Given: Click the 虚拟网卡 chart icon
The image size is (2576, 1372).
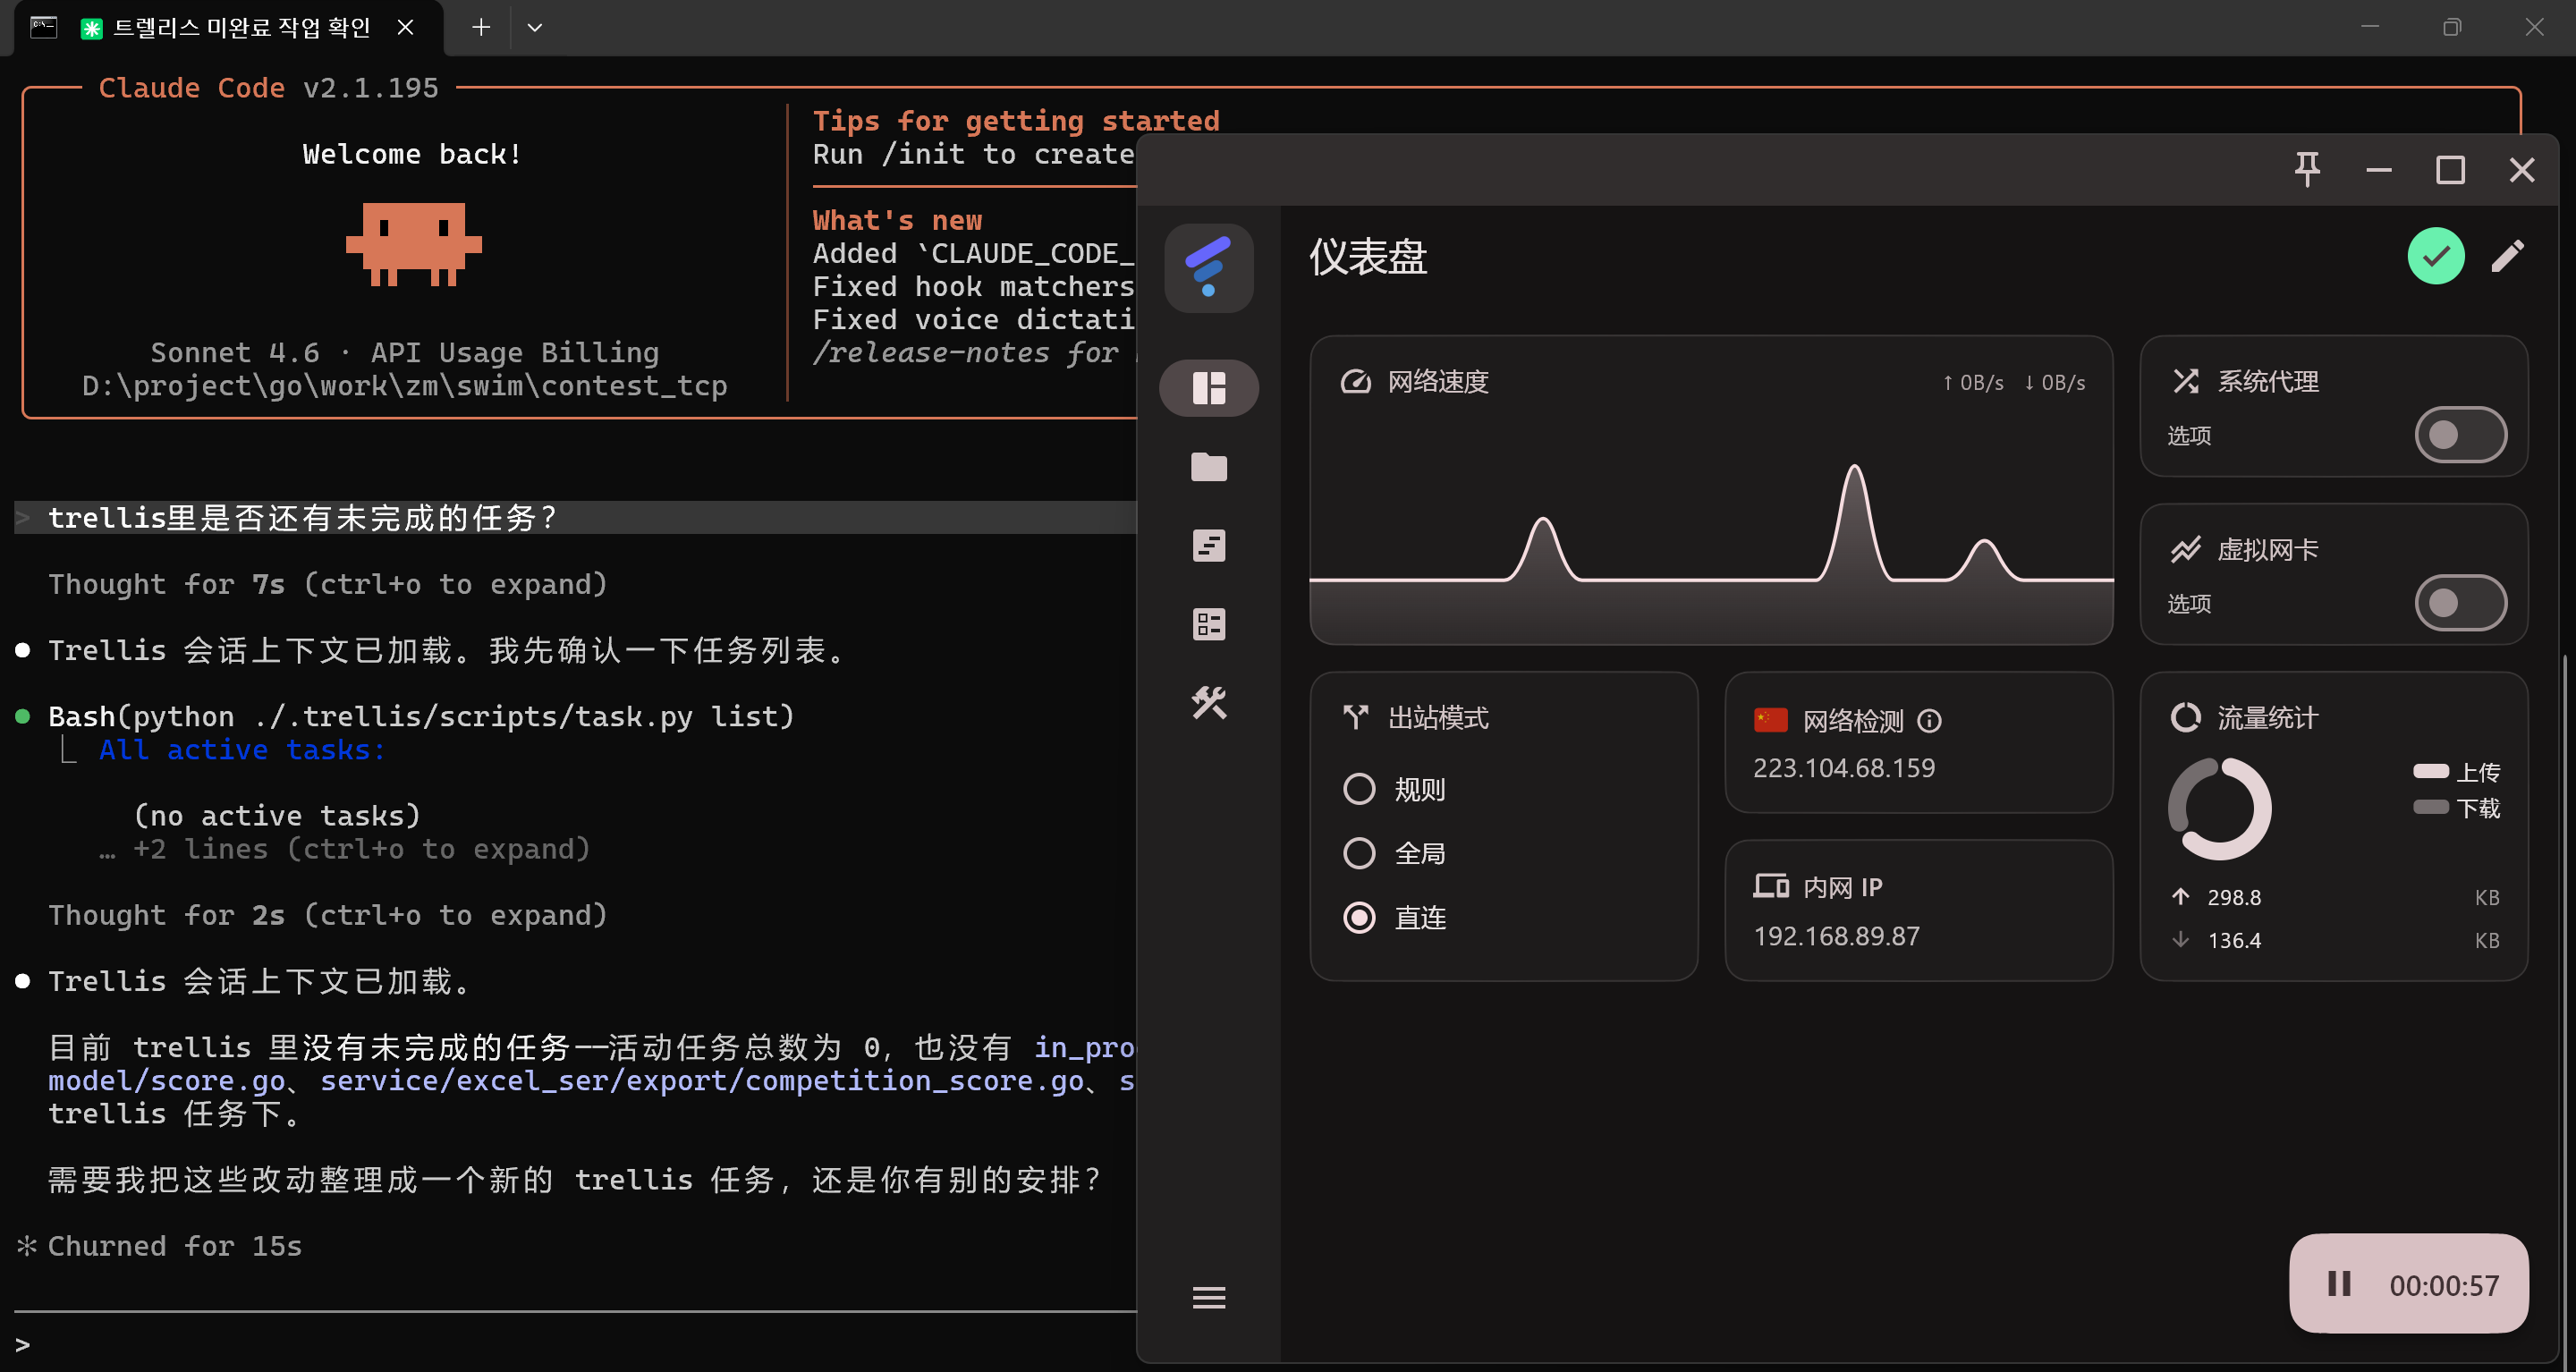Looking at the screenshot, I should tap(2185, 549).
